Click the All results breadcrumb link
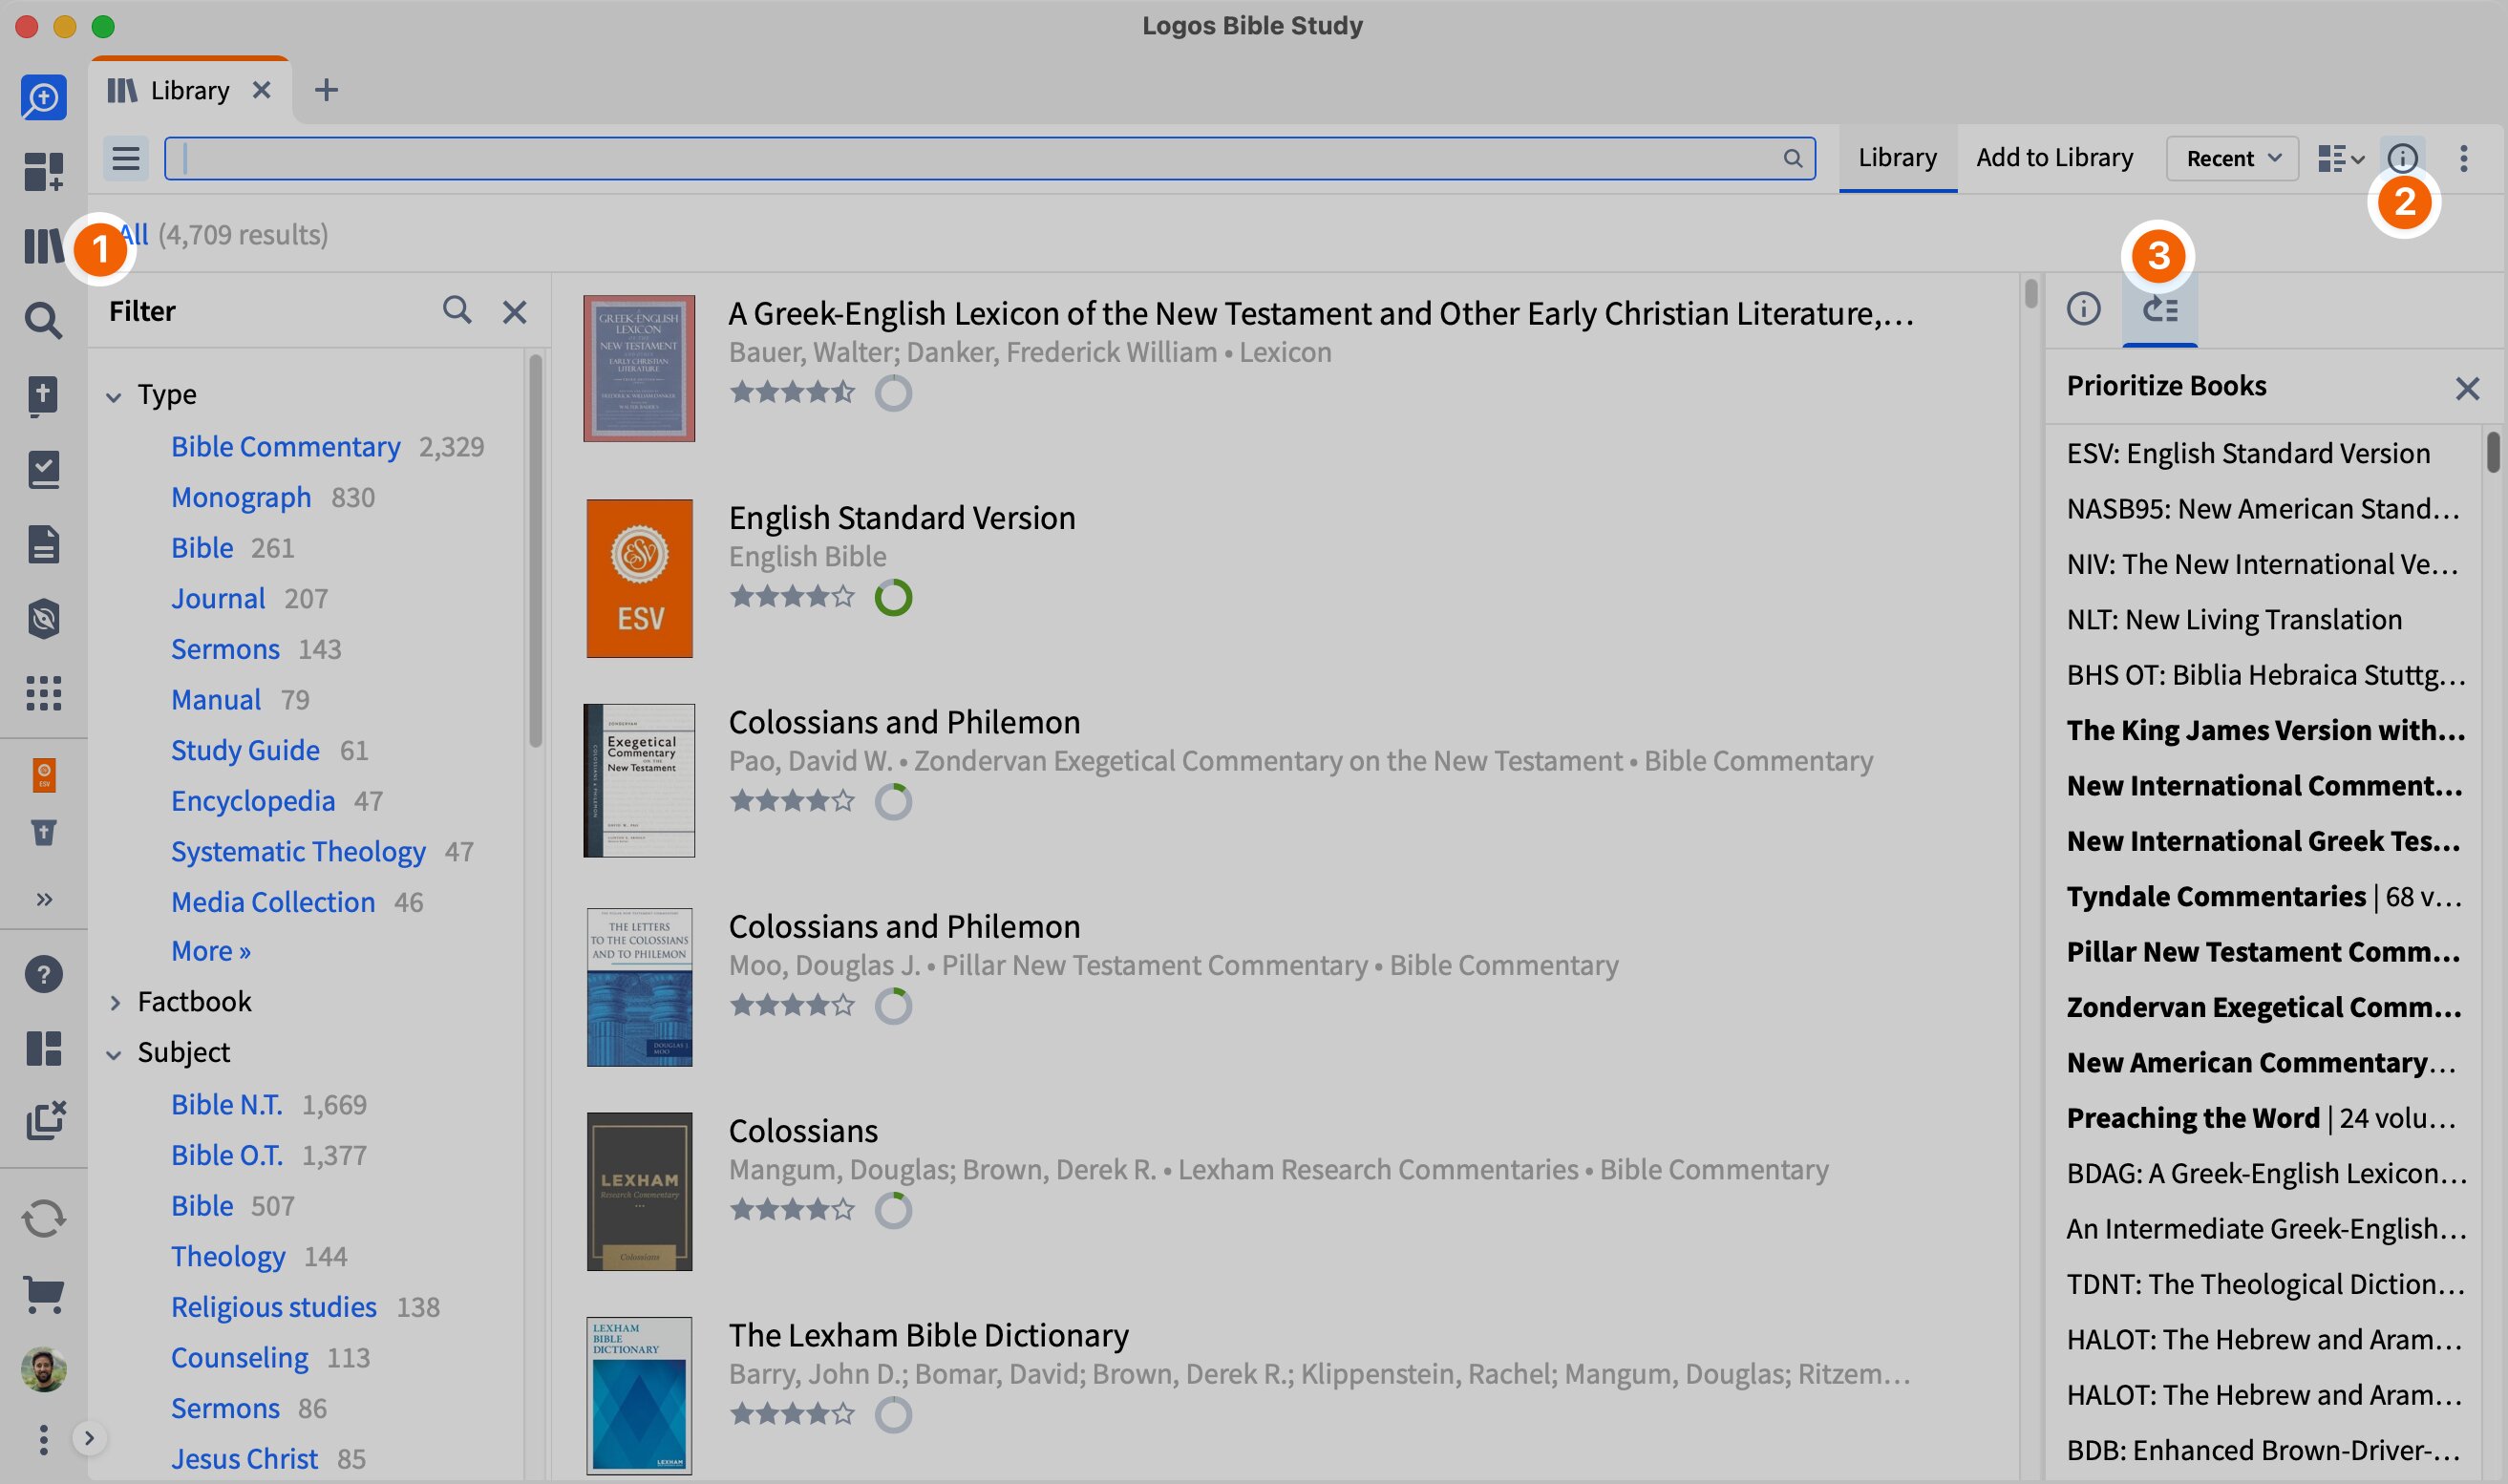 [x=132, y=234]
